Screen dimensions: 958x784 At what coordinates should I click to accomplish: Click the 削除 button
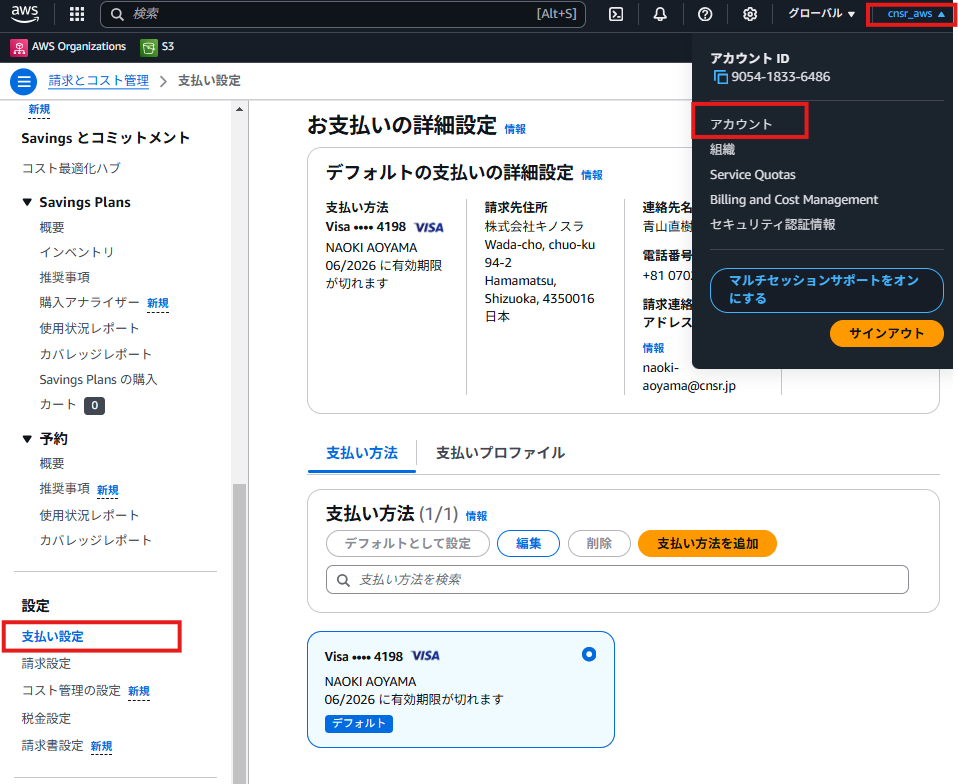(599, 543)
